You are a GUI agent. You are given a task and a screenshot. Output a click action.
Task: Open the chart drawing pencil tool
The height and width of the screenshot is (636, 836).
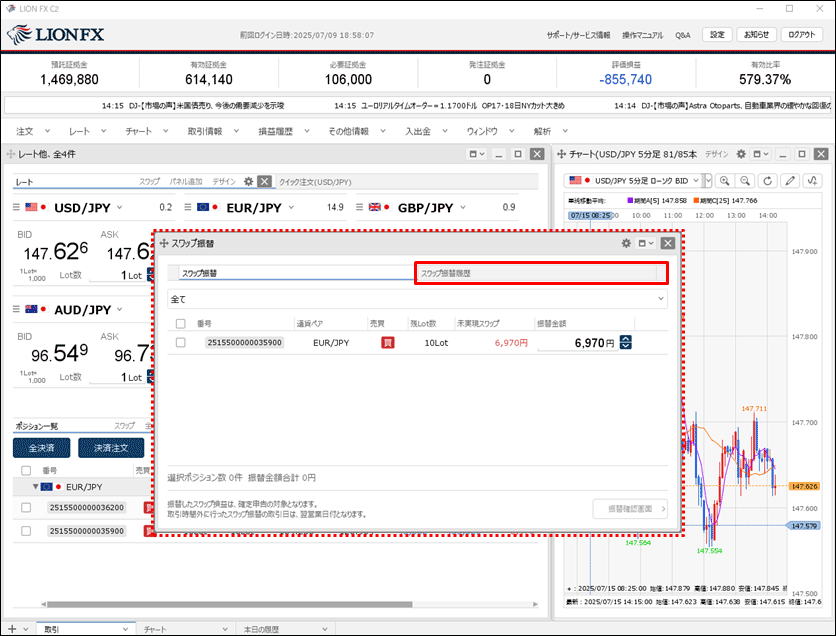click(790, 181)
